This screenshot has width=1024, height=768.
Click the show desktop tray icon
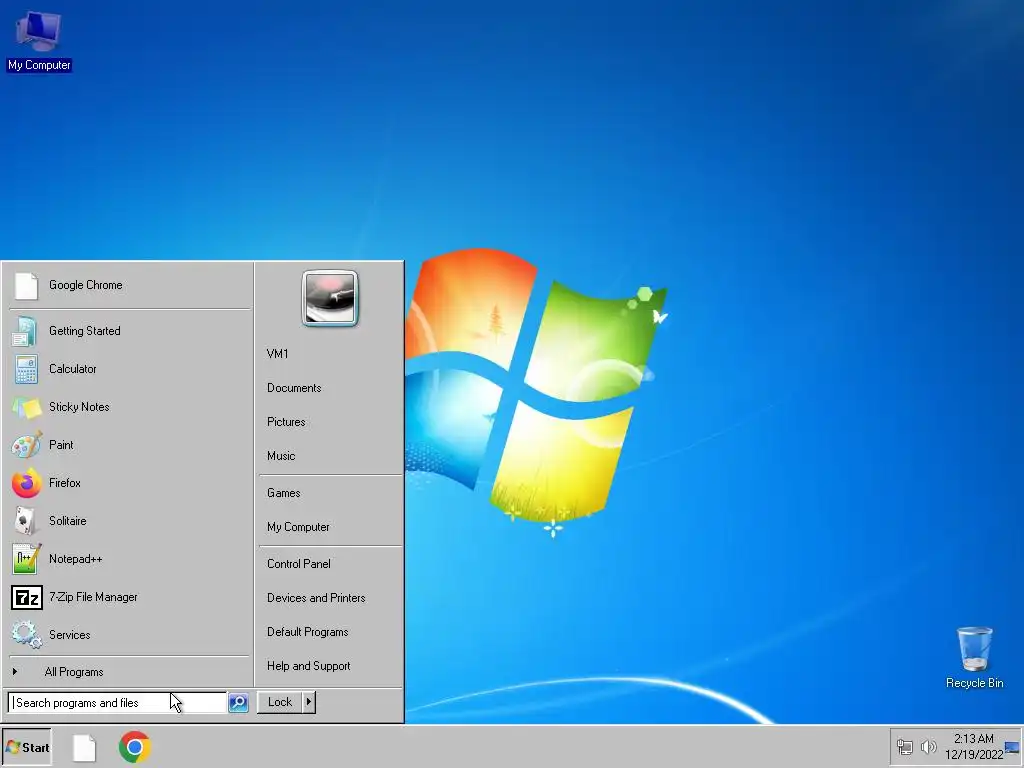1012,748
